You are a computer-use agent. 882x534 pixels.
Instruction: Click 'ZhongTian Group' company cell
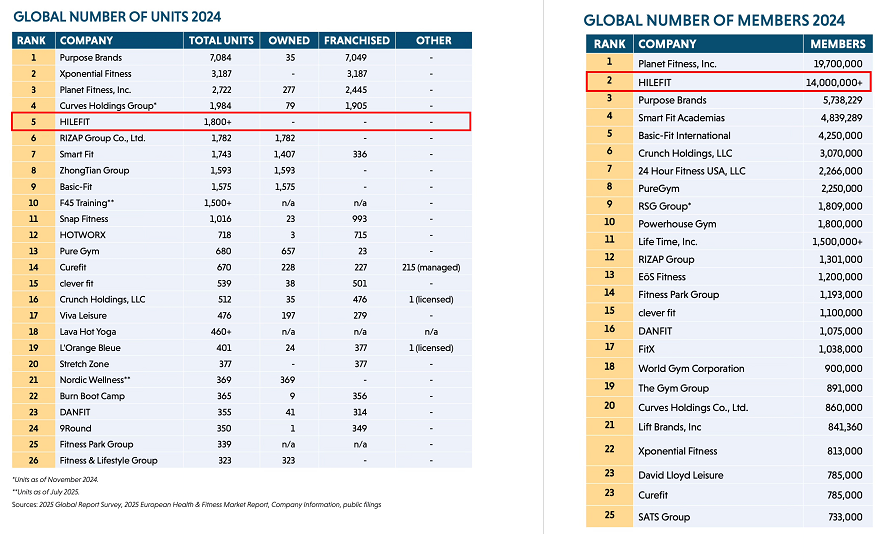(94, 170)
